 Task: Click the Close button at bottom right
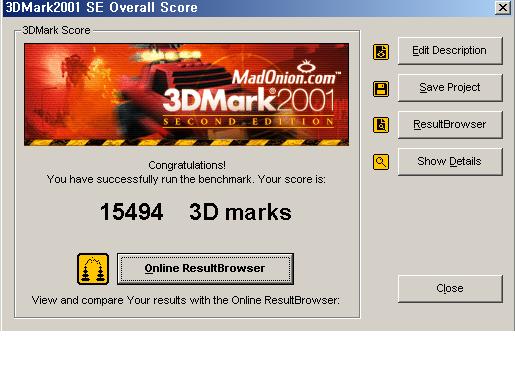pyautogui.click(x=450, y=289)
